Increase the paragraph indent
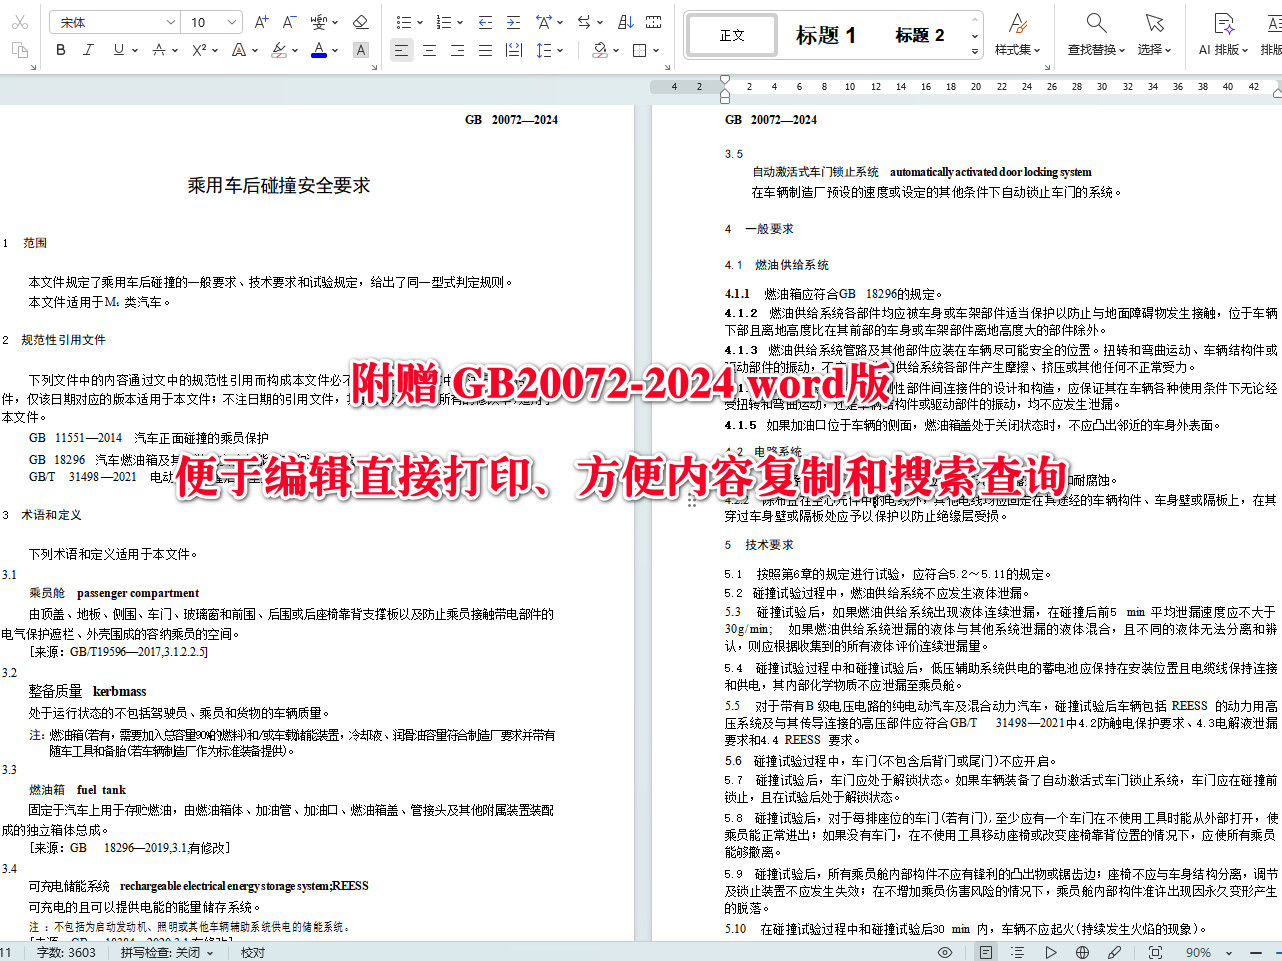 (513, 21)
